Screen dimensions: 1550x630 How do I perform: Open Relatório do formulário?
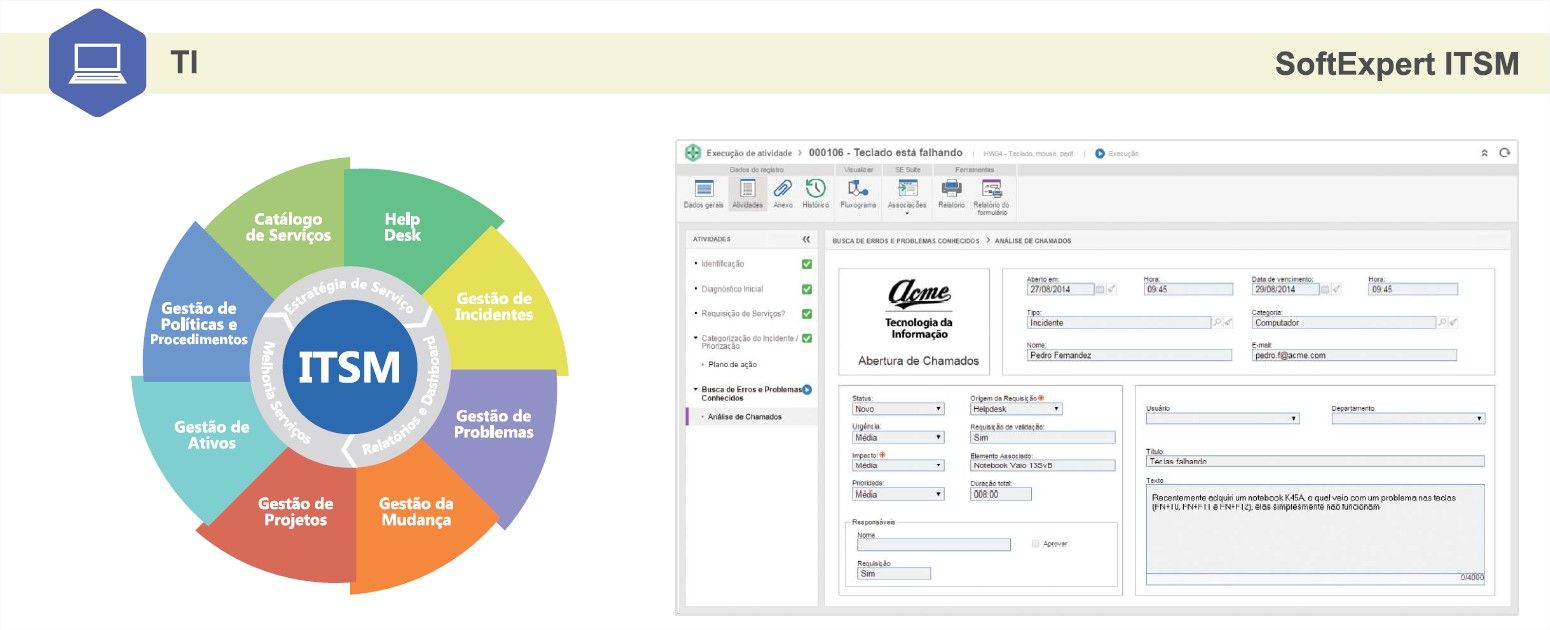tap(991, 198)
